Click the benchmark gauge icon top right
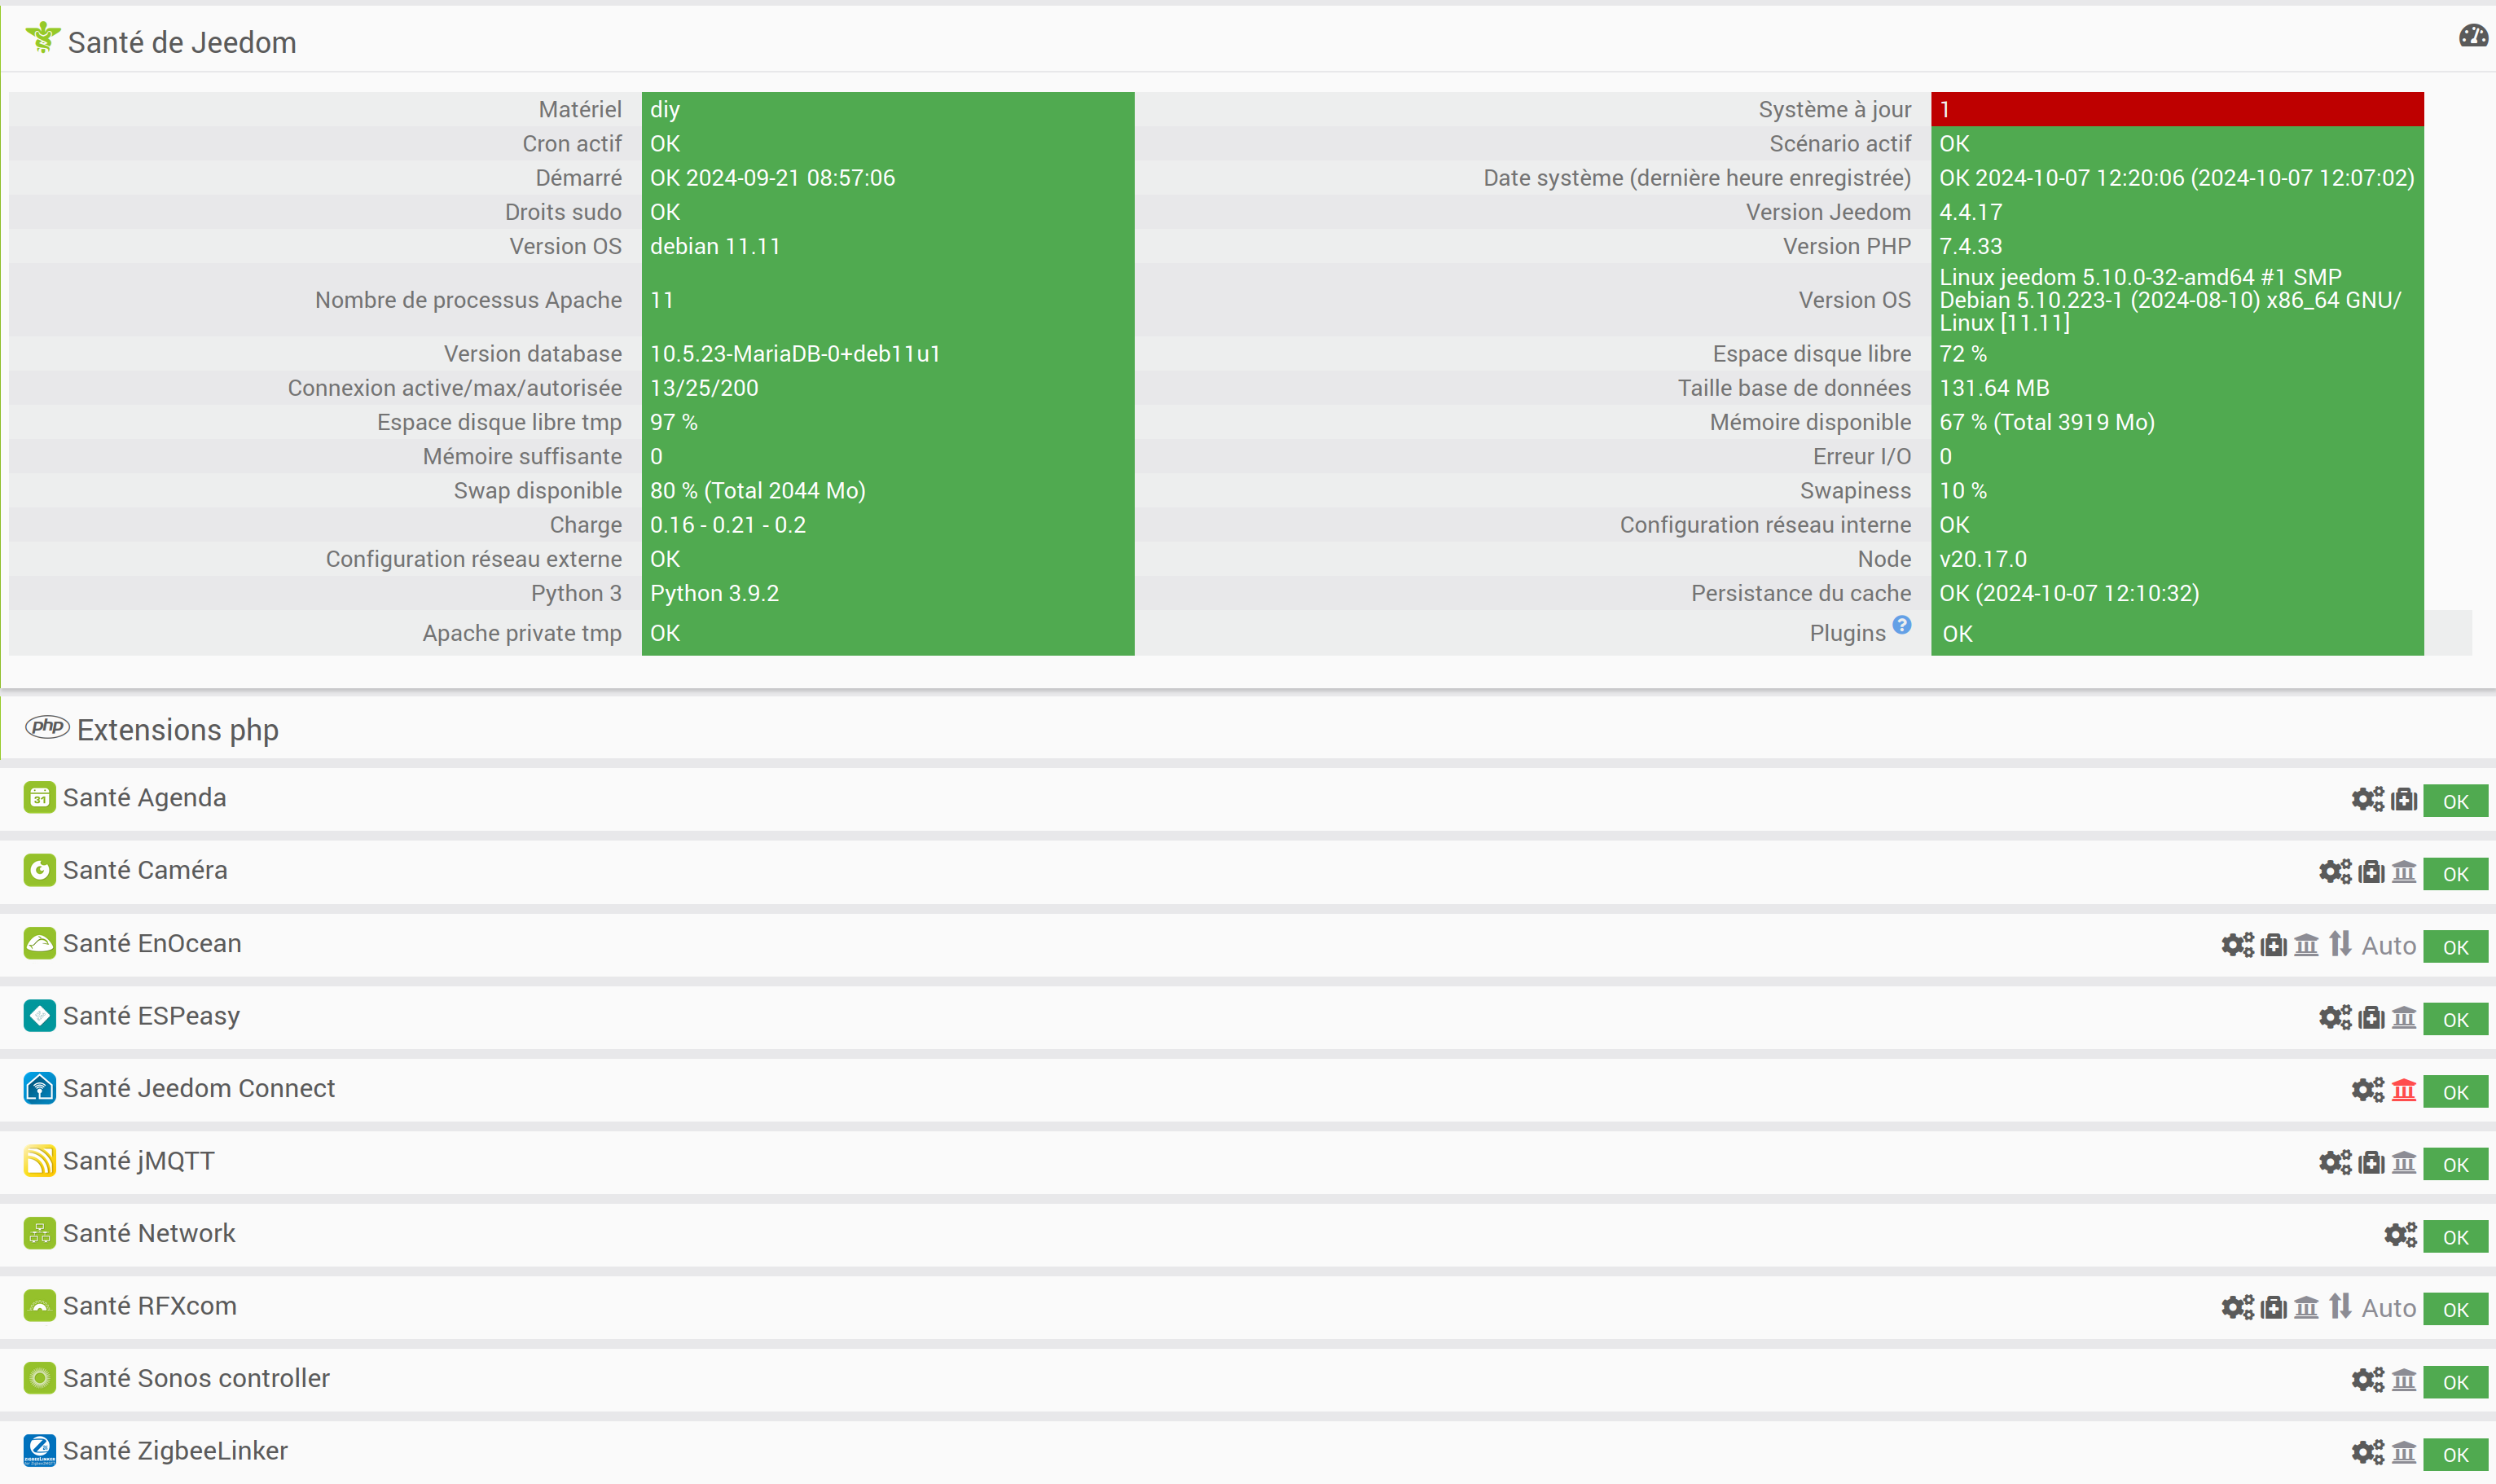Viewport: 2496px width, 1484px height. (x=2472, y=37)
